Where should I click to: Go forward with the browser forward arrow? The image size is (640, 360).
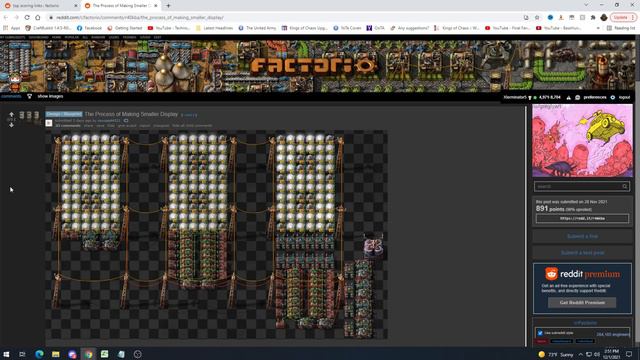[16, 18]
